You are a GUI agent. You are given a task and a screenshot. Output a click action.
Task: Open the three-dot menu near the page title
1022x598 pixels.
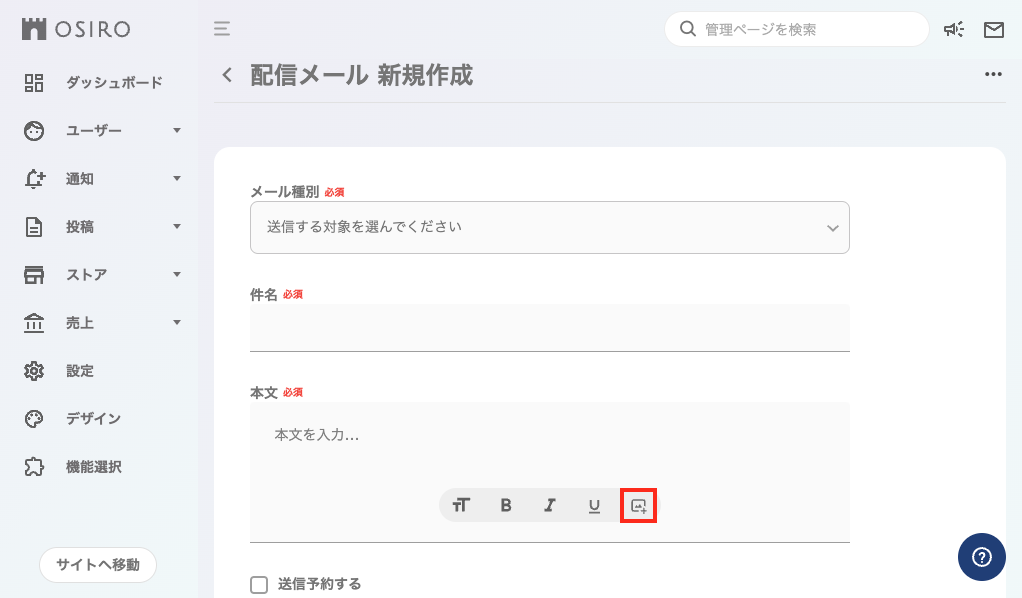click(x=993, y=74)
